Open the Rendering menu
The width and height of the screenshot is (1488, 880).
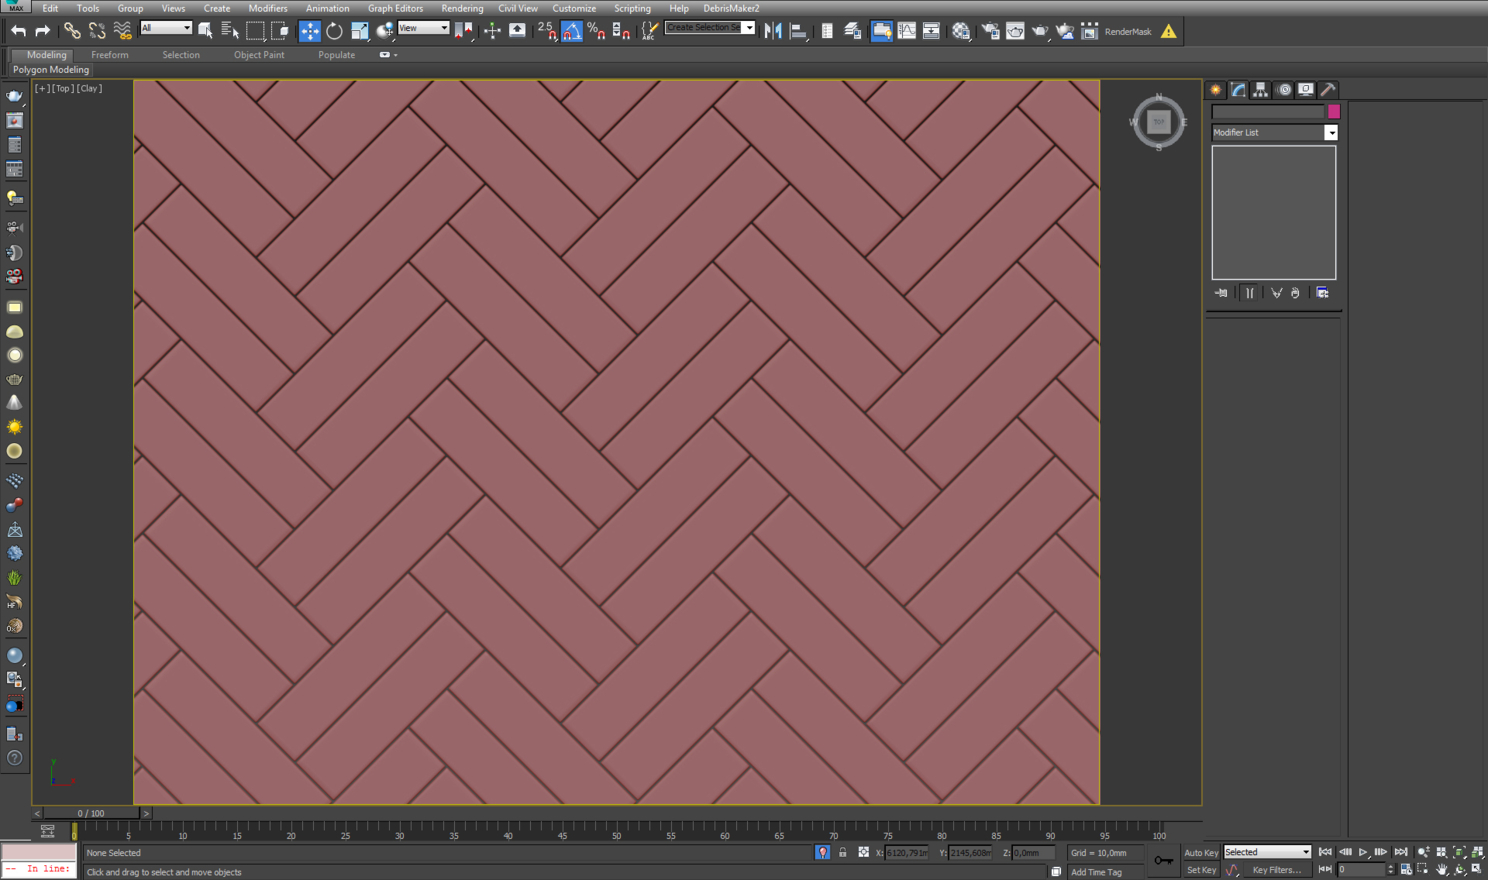(461, 8)
